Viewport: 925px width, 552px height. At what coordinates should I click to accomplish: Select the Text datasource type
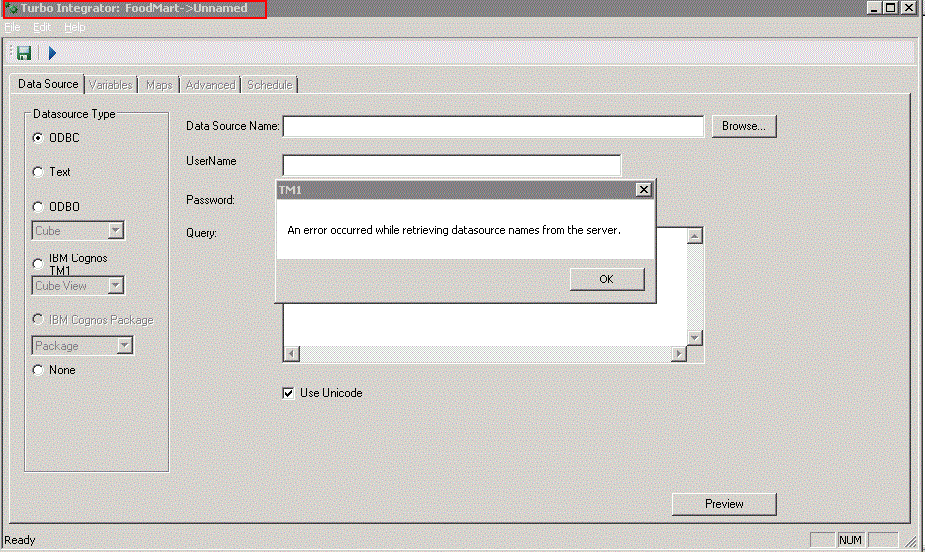(38, 172)
